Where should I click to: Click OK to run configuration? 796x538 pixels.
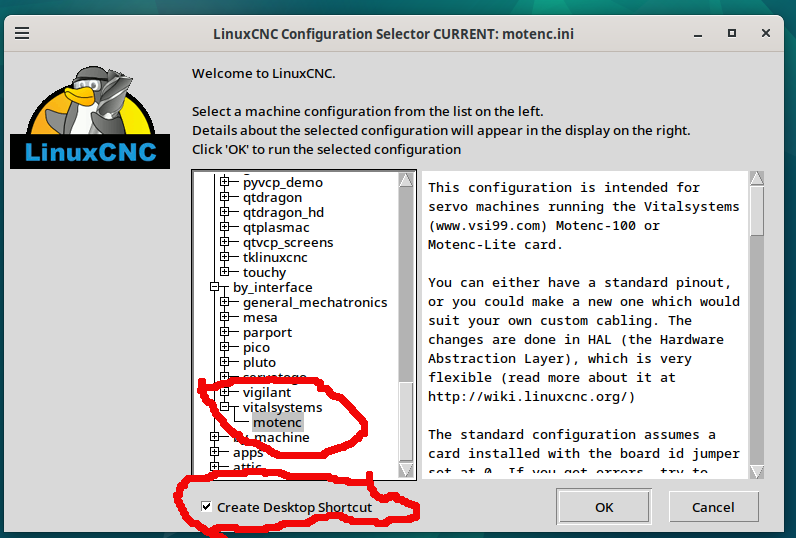point(604,507)
